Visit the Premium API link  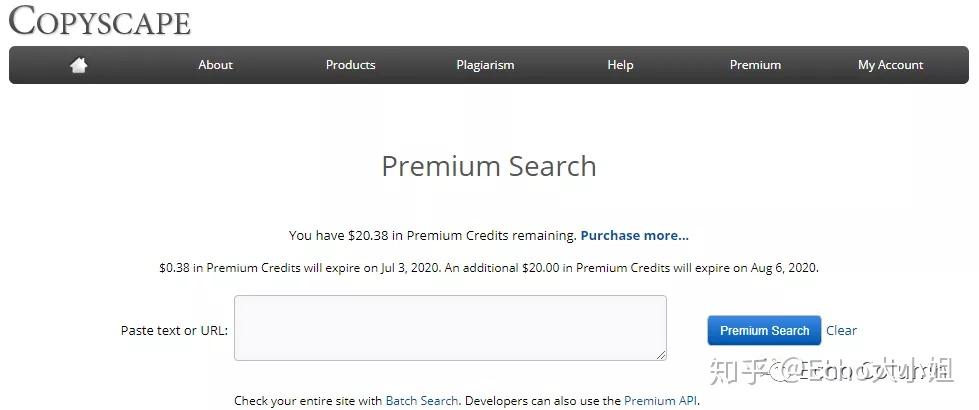point(660,401)
